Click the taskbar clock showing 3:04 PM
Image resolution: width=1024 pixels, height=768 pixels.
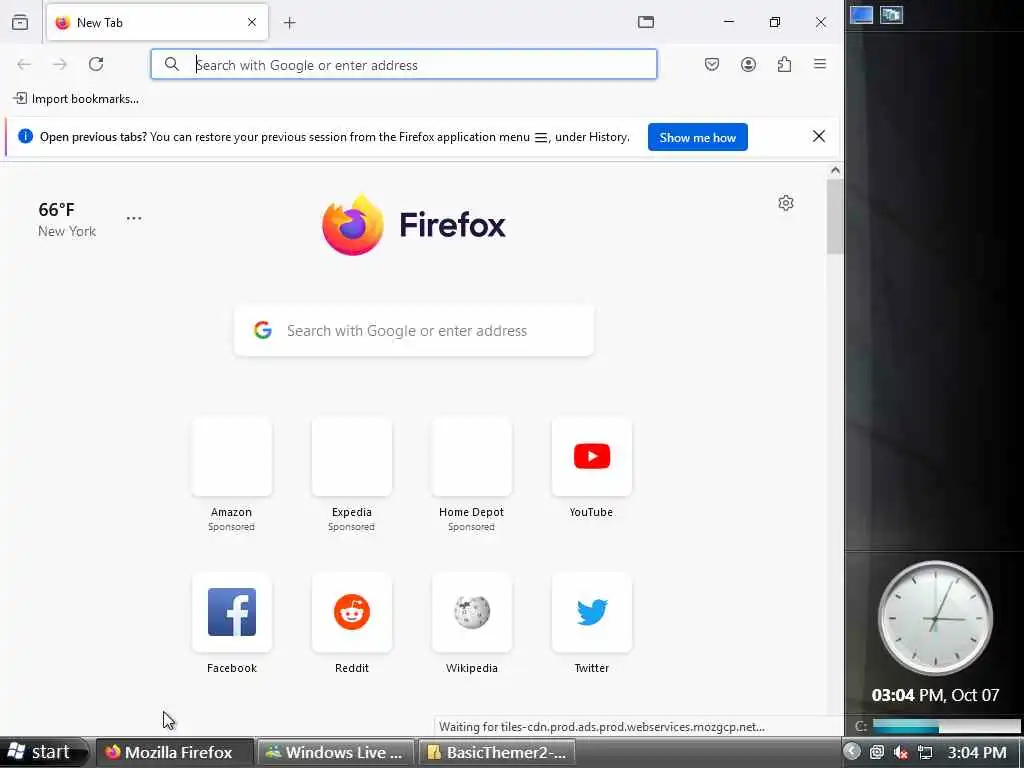click(x=977, y=752)
